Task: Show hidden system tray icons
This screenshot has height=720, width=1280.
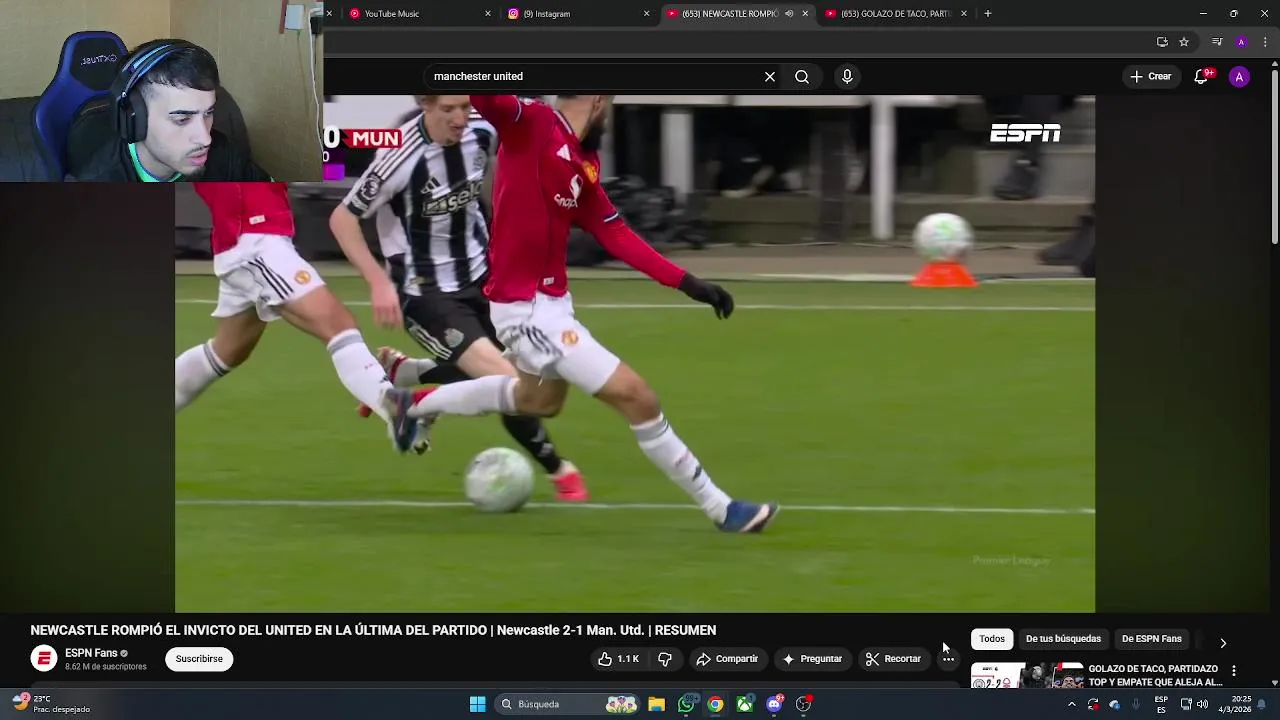Action: point(1072,704)
